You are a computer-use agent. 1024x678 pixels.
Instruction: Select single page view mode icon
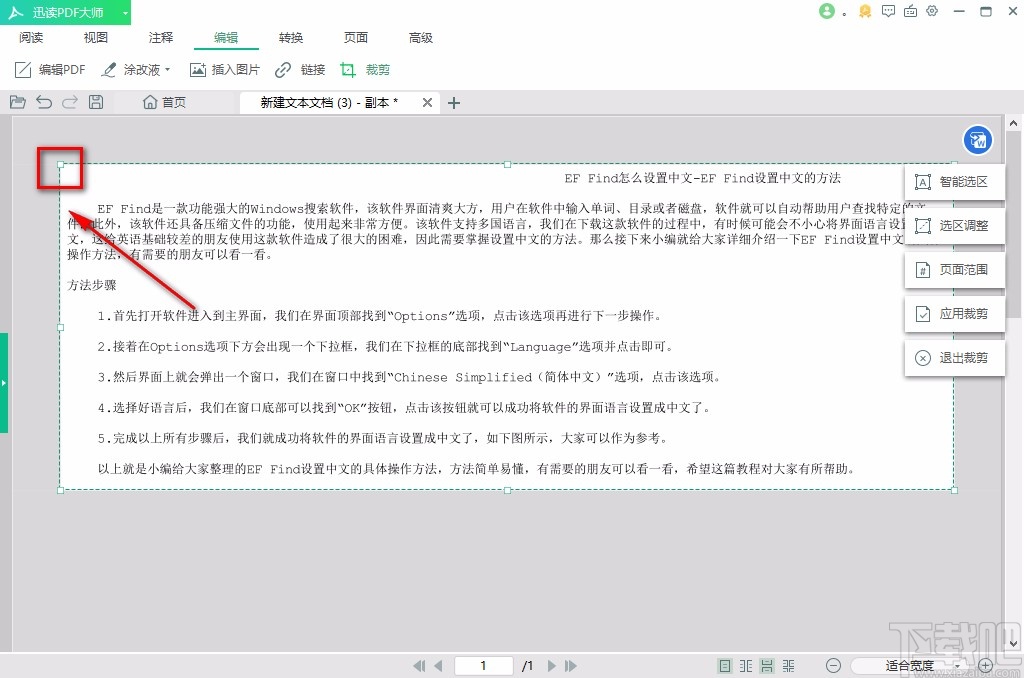click(725, 666)
